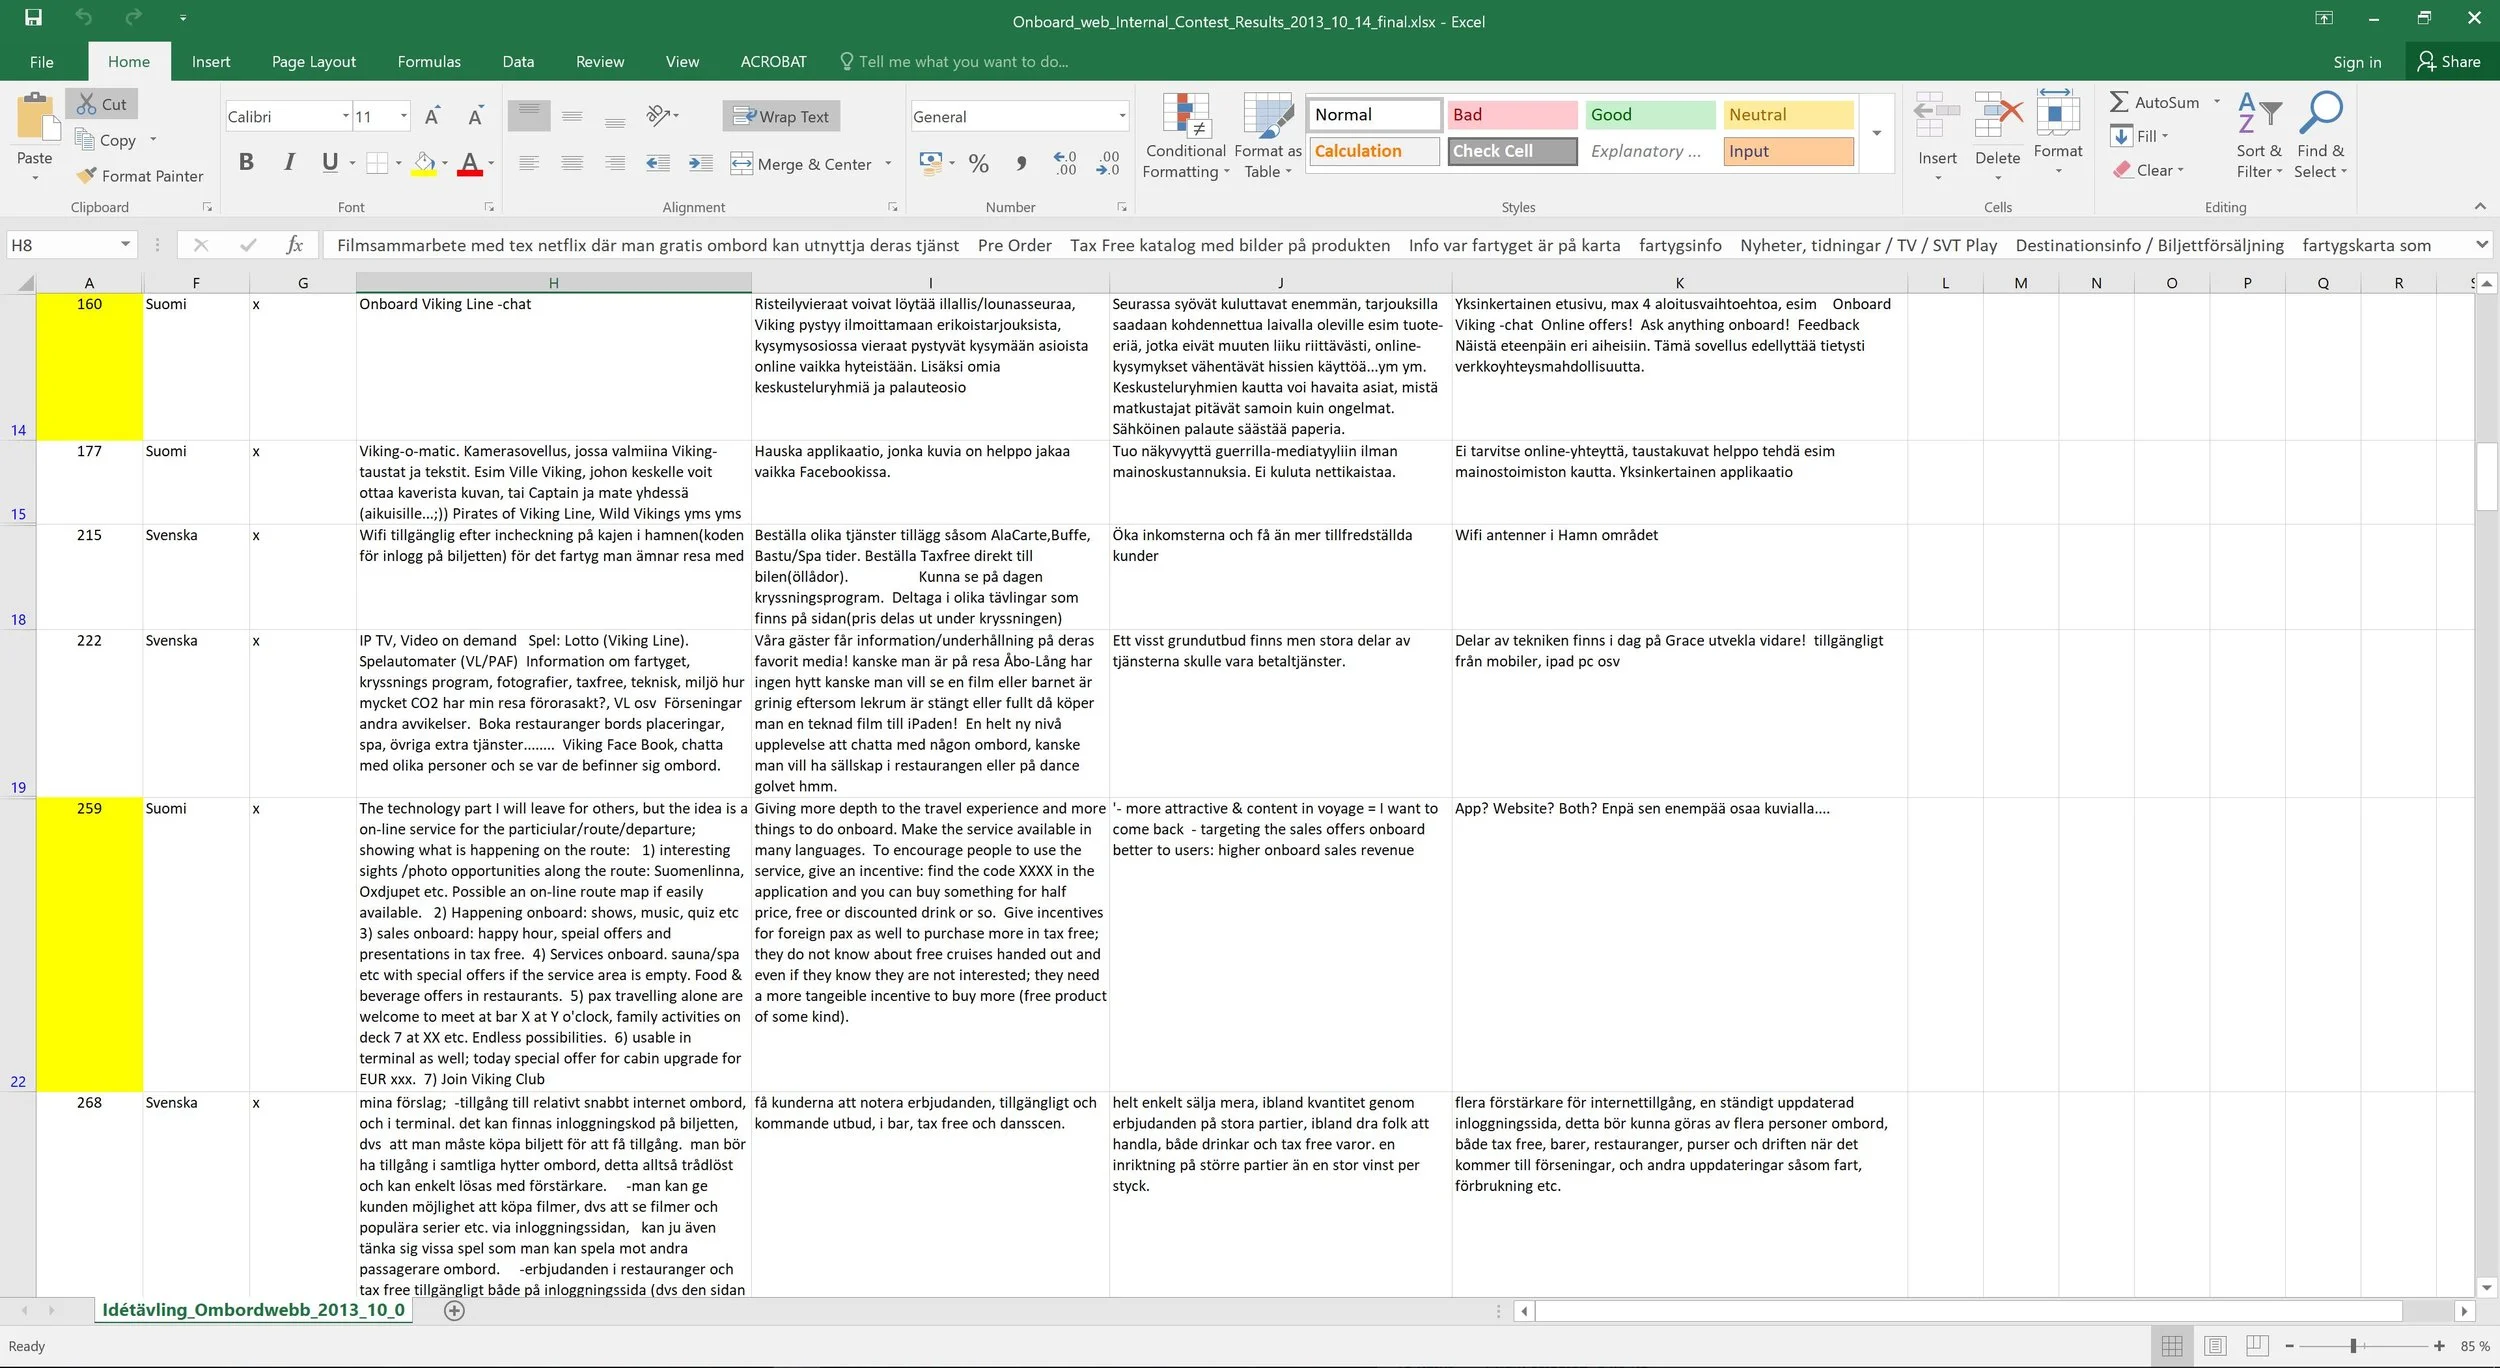Click the Format Painter brush icon
This screenshot has height=1368, width=2500.
tap(87, 175)
